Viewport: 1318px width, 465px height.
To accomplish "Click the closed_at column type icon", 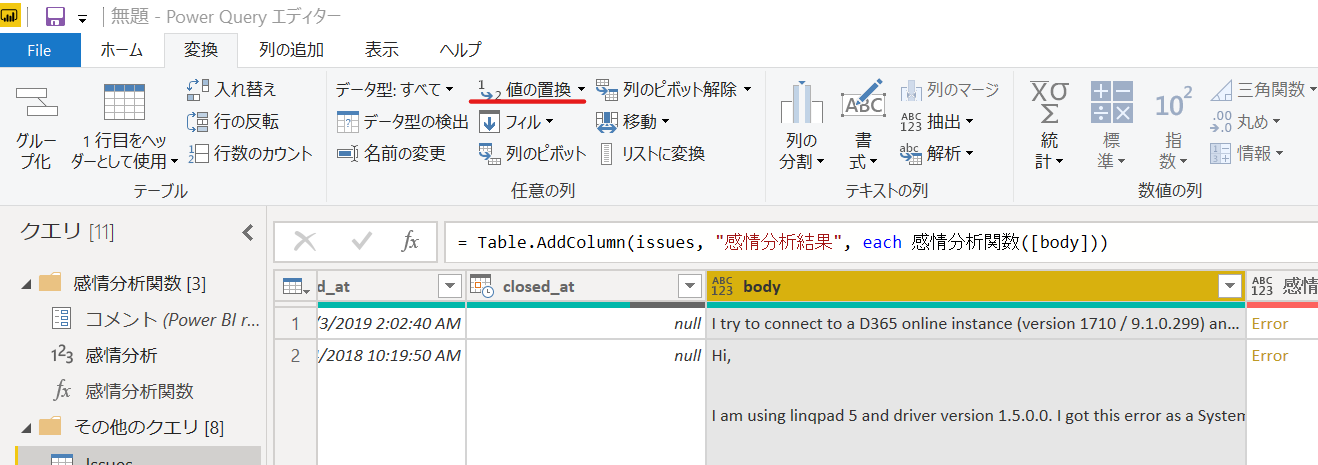I will click(x=482, y=287).
